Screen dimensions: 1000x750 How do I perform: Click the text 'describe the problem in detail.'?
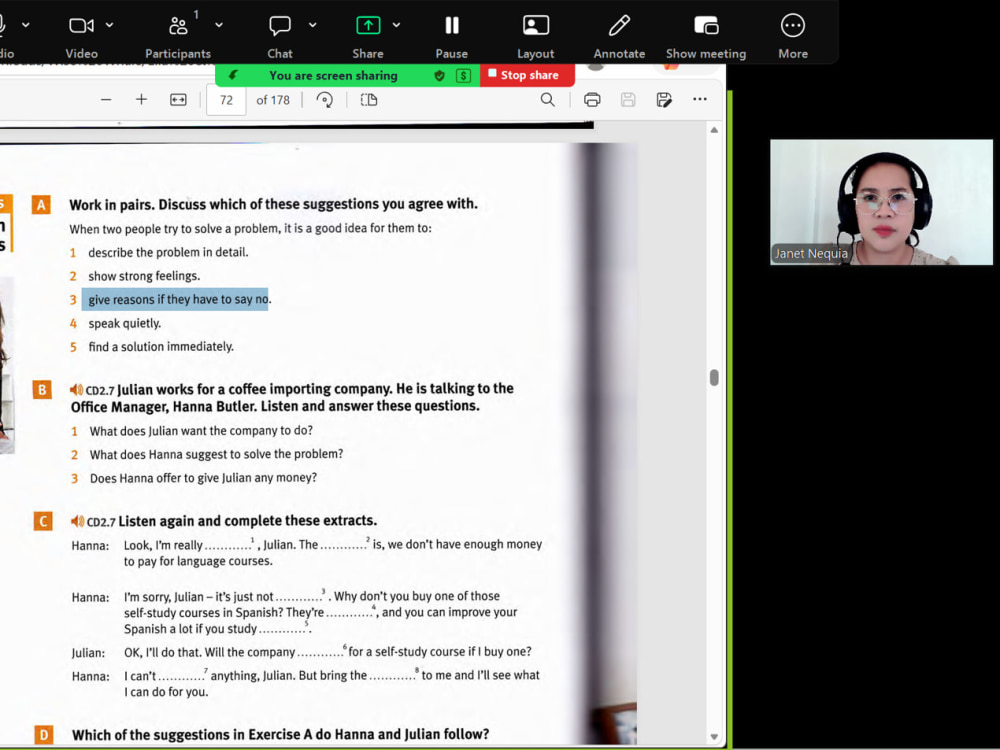coord(168,253)
